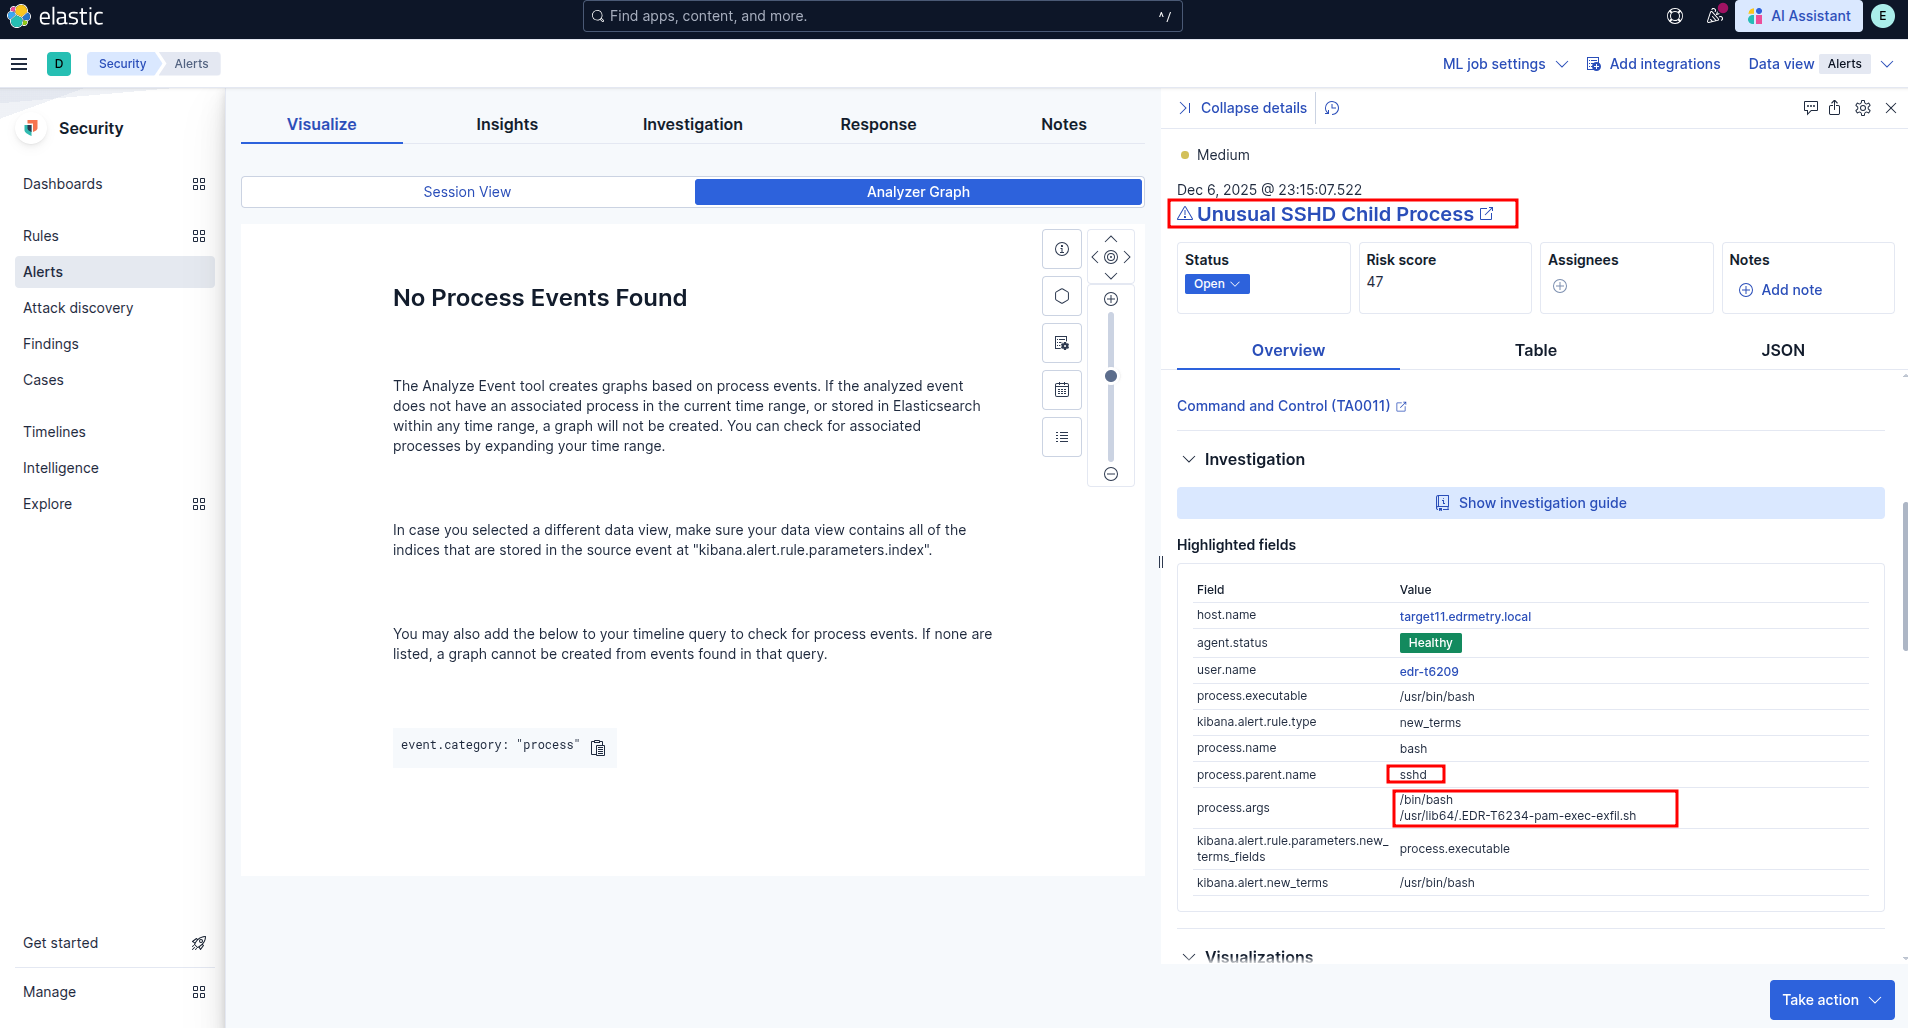Image resolution: width=1908 pixels, height=1028 pixels.
Task: Open the JSON tab in alert details
Action: click(x=1782, y=350)
